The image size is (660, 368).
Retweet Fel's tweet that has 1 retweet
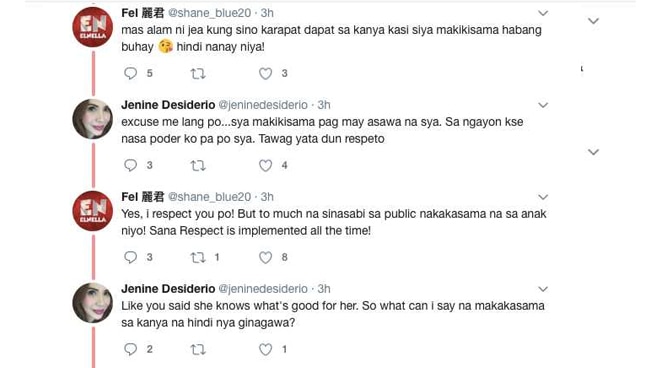pos(198,257)
